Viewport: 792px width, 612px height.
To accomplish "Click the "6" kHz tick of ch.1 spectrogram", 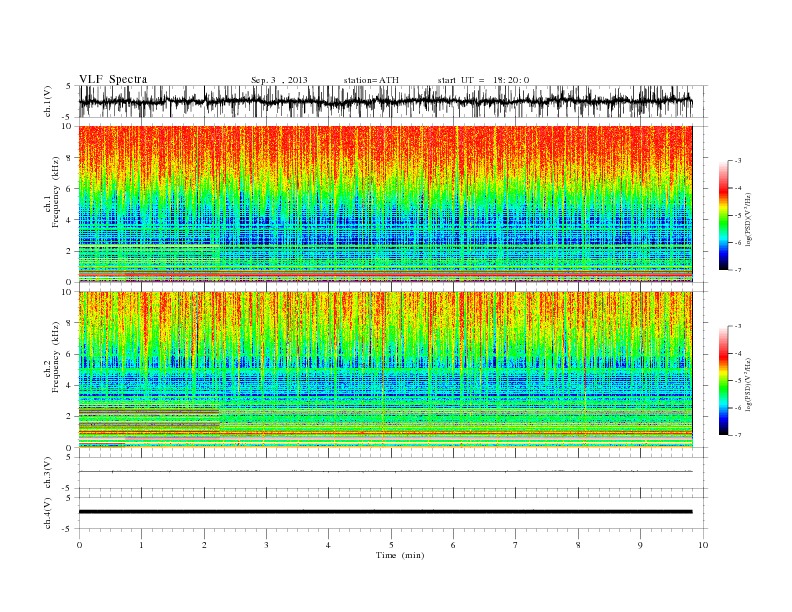I will (x=69, y=189).
